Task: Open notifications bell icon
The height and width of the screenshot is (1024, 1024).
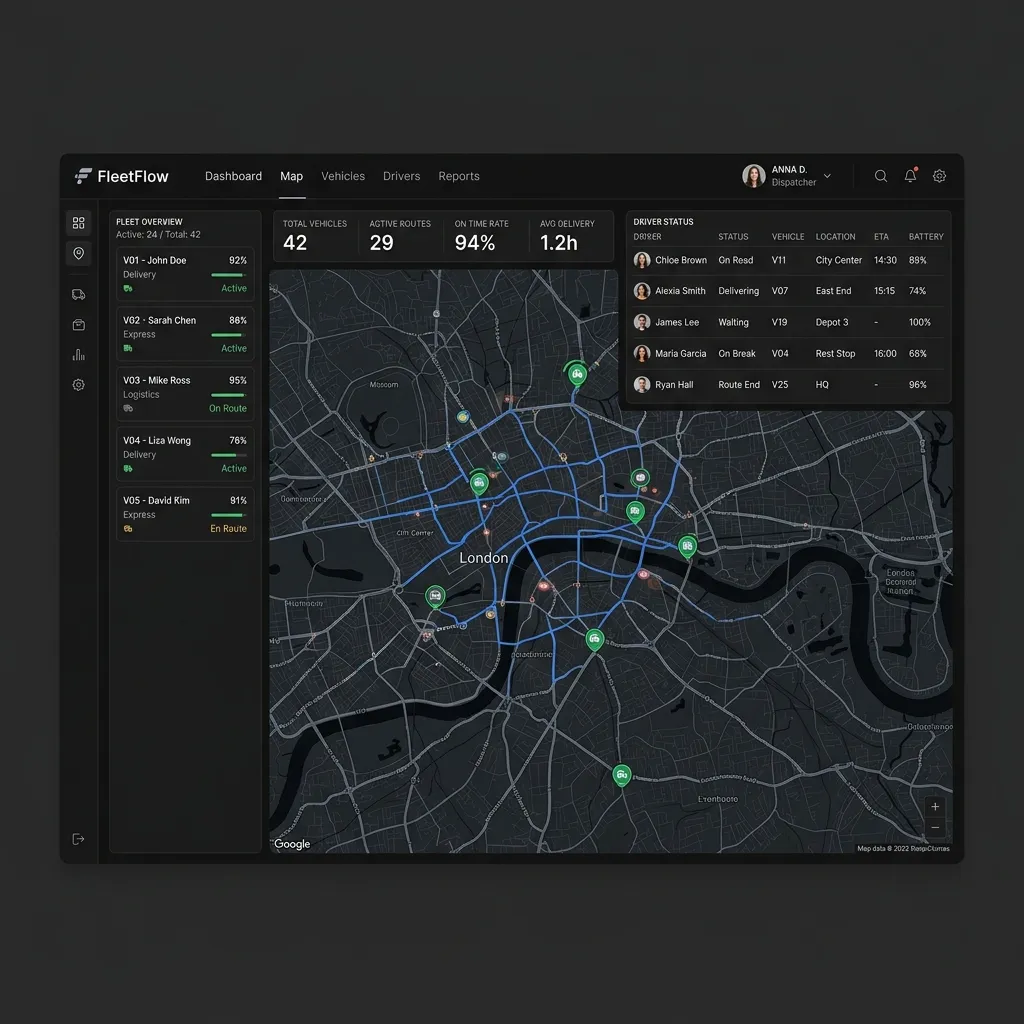Action: pos(910,176)
